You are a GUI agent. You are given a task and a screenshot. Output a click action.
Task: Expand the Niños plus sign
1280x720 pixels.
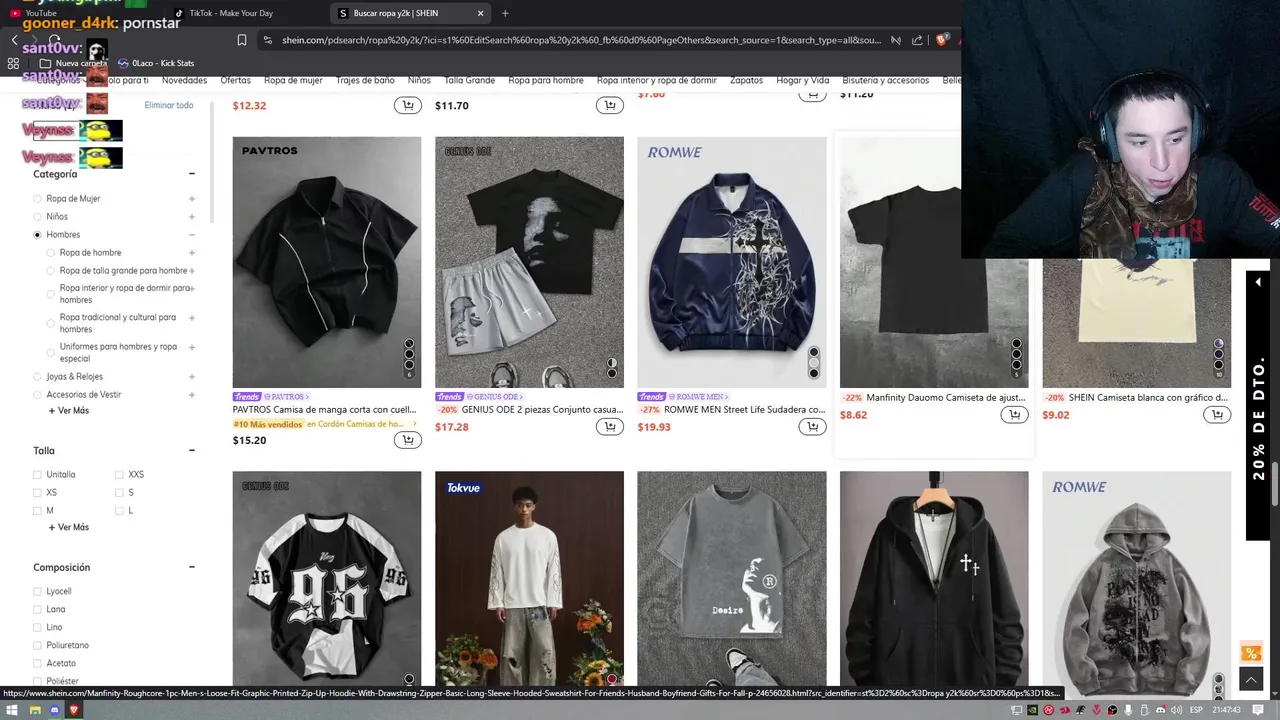pyautogui.click(x=191, y=217)
